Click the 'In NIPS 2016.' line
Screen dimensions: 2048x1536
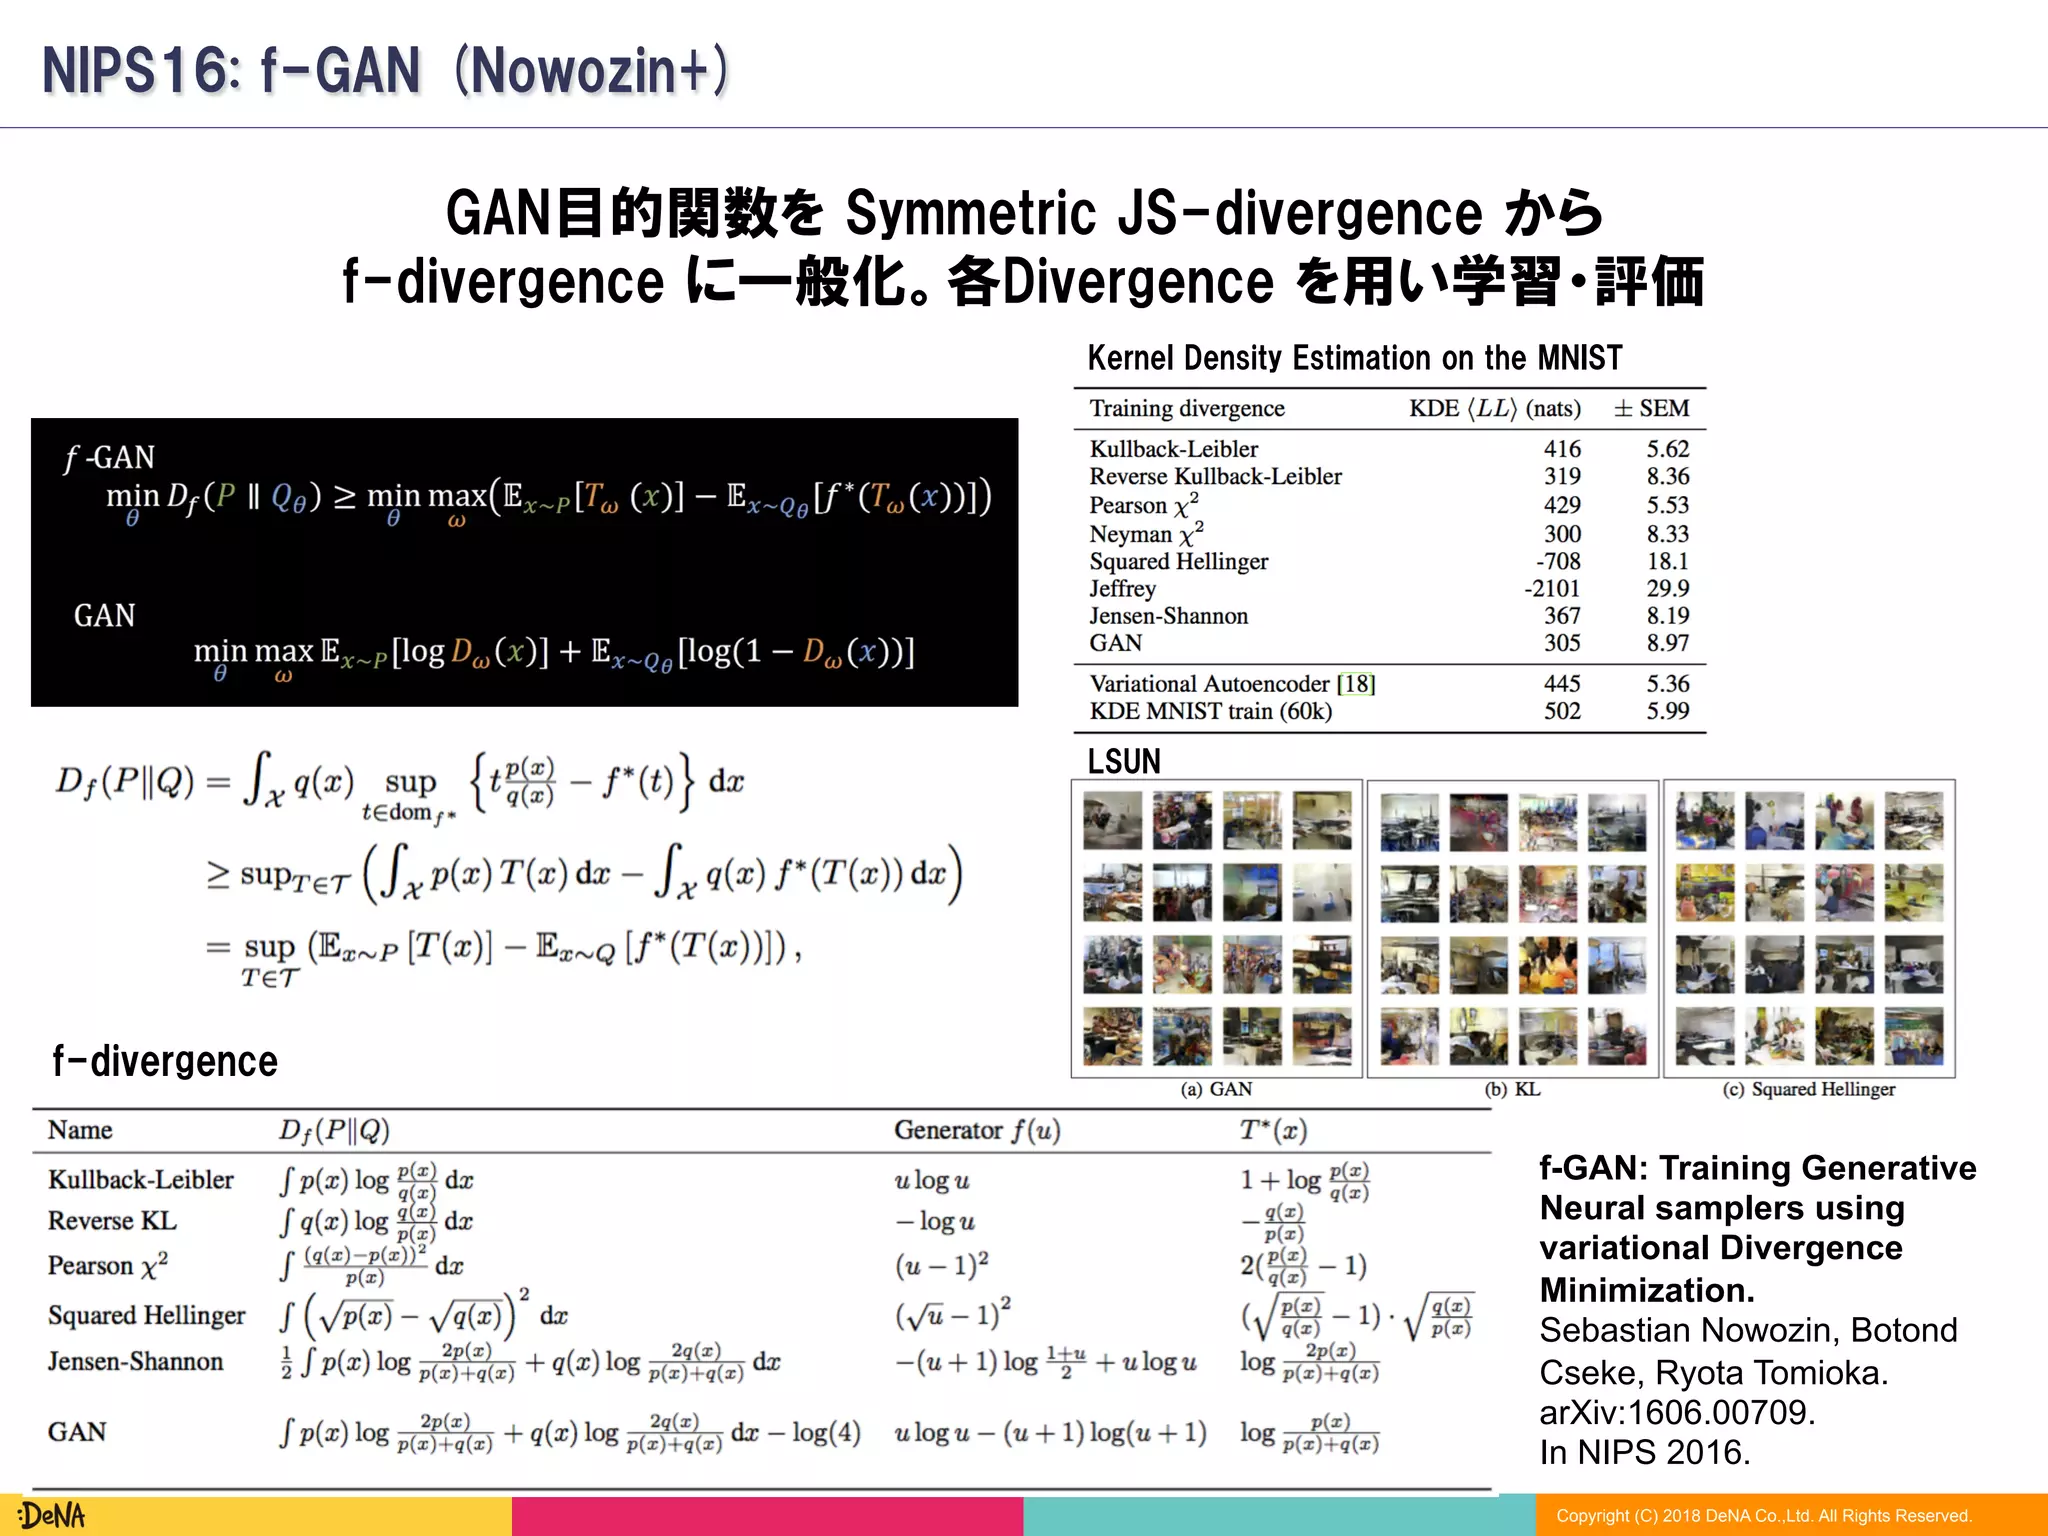[1646, 1452]
